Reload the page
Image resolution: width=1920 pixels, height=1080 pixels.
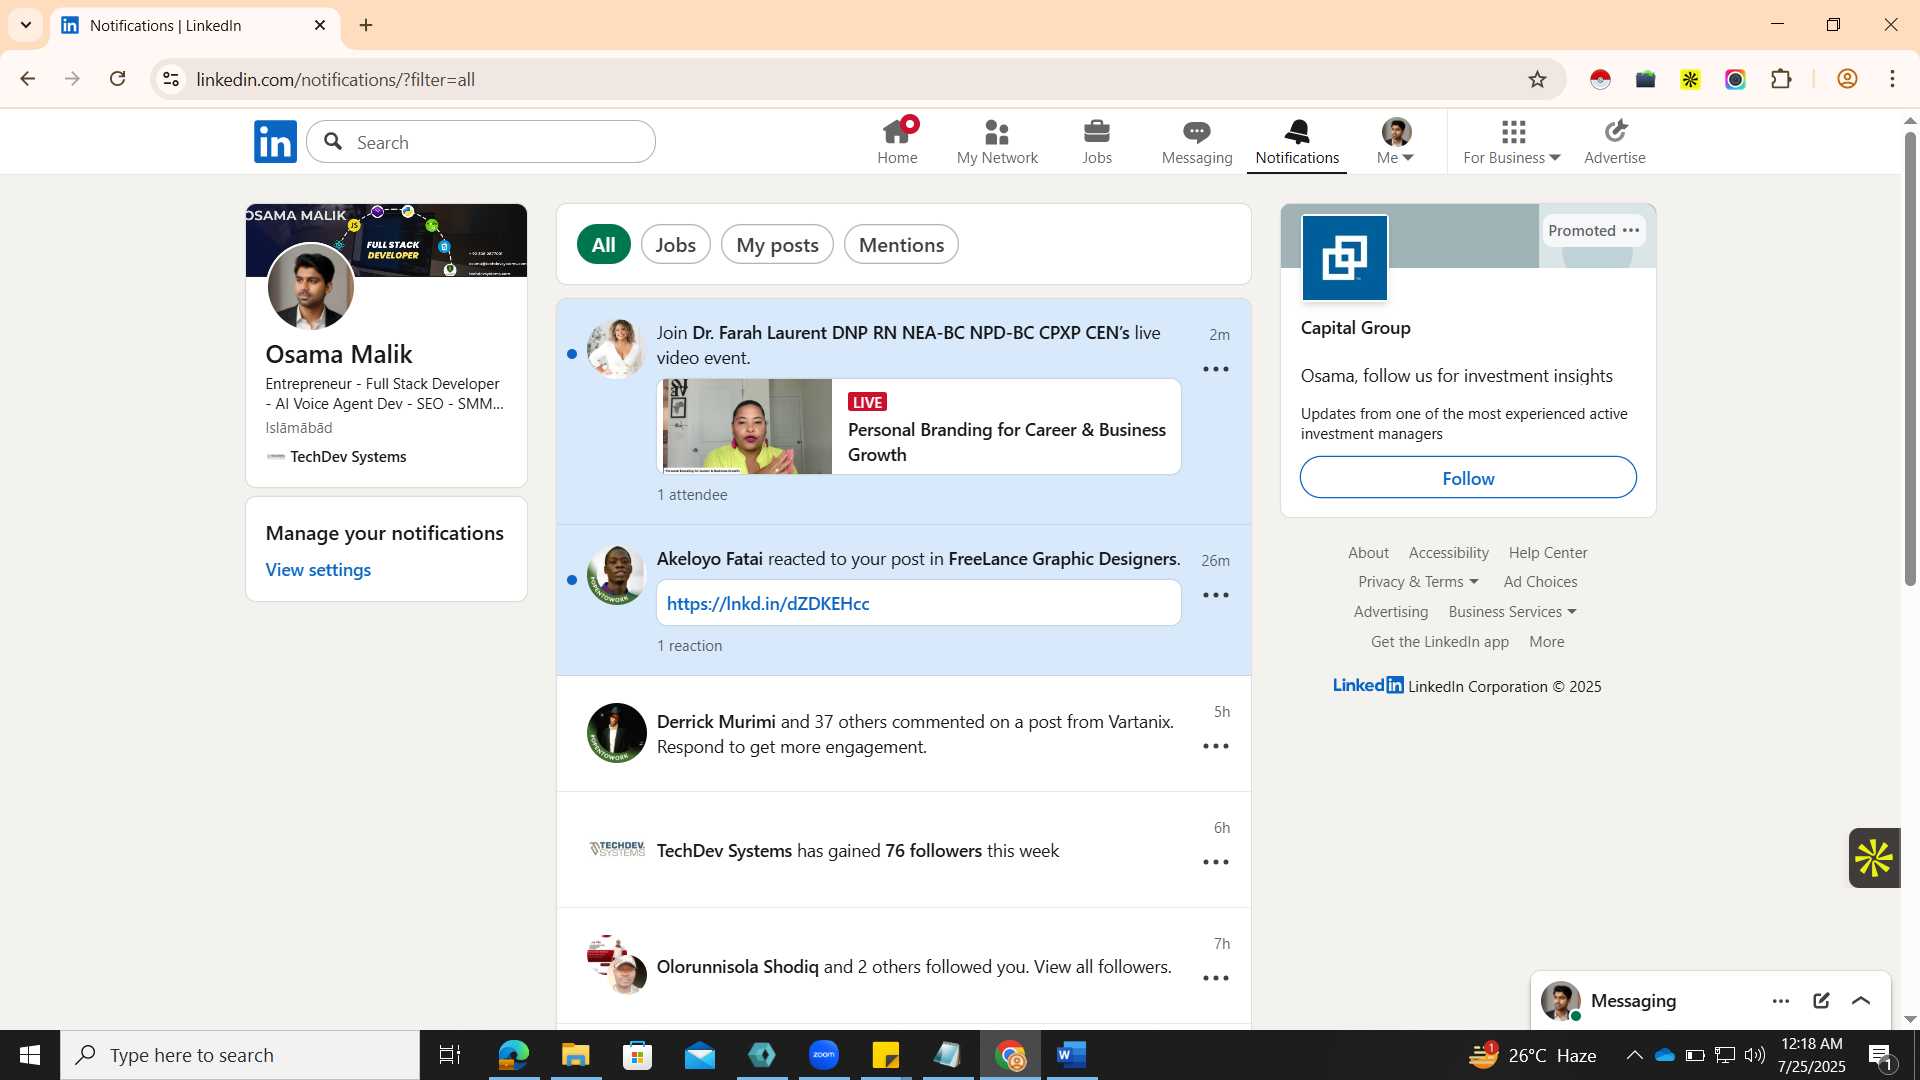pos(117,79)
